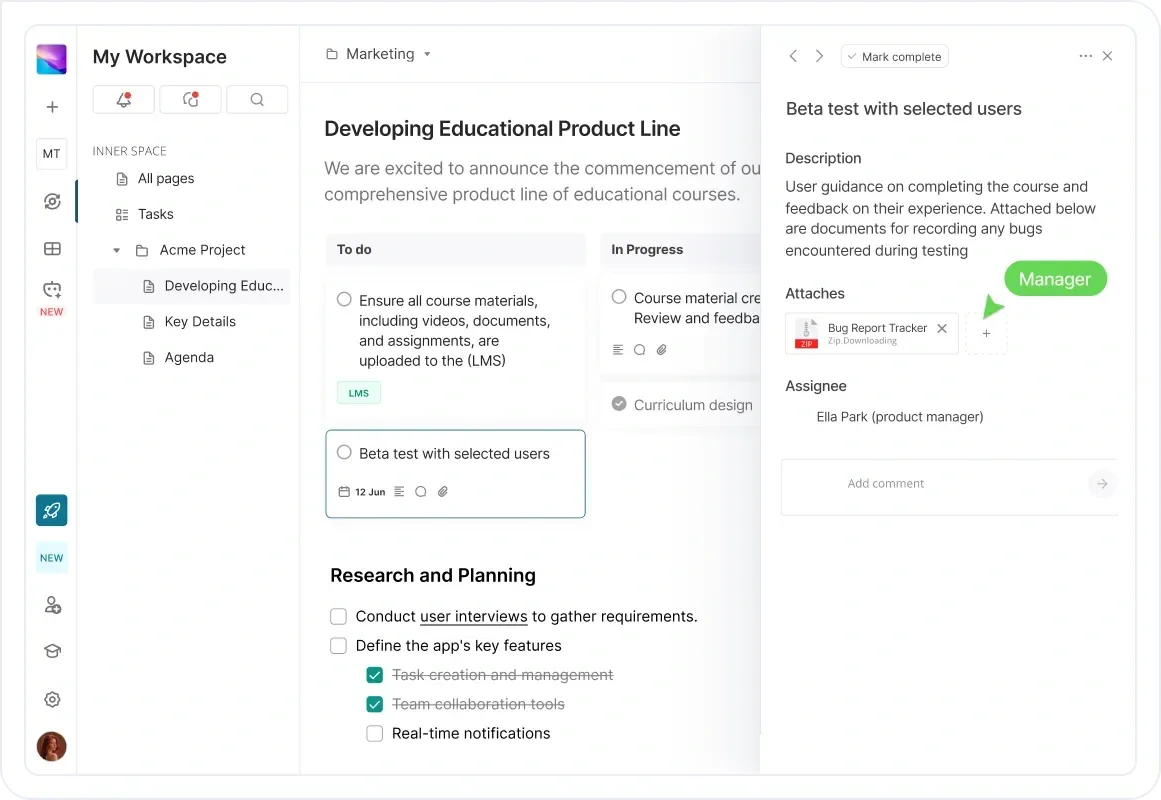The width and height of the screenshot is (1161, 800).
Task: Click the workspace logo icon
Action: pos(51,59)
